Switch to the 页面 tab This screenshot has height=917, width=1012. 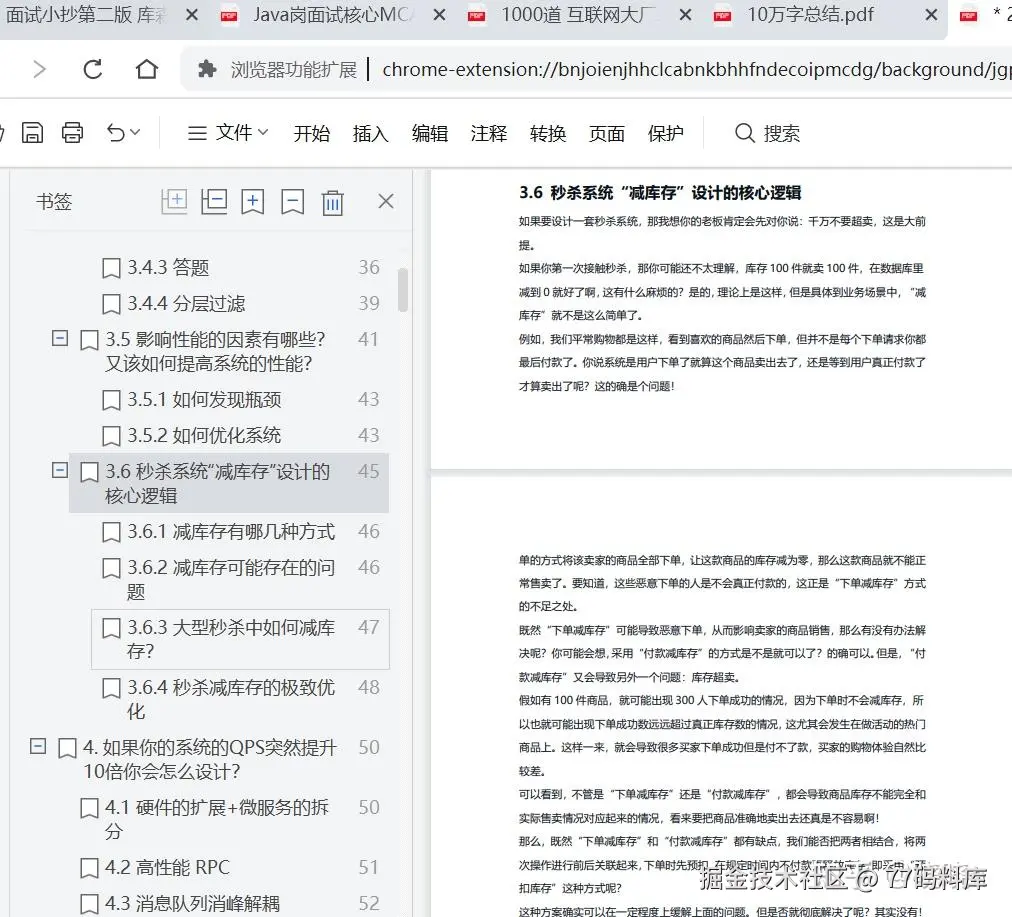607,134
